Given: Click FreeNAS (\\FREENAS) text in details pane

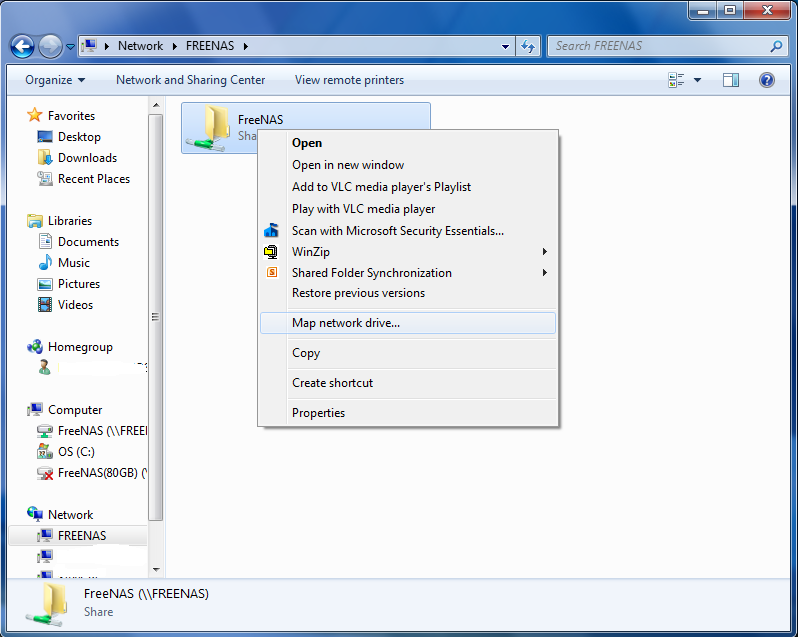Looking at the screenshot, I should pyautogui.click(x=146, y=594).
